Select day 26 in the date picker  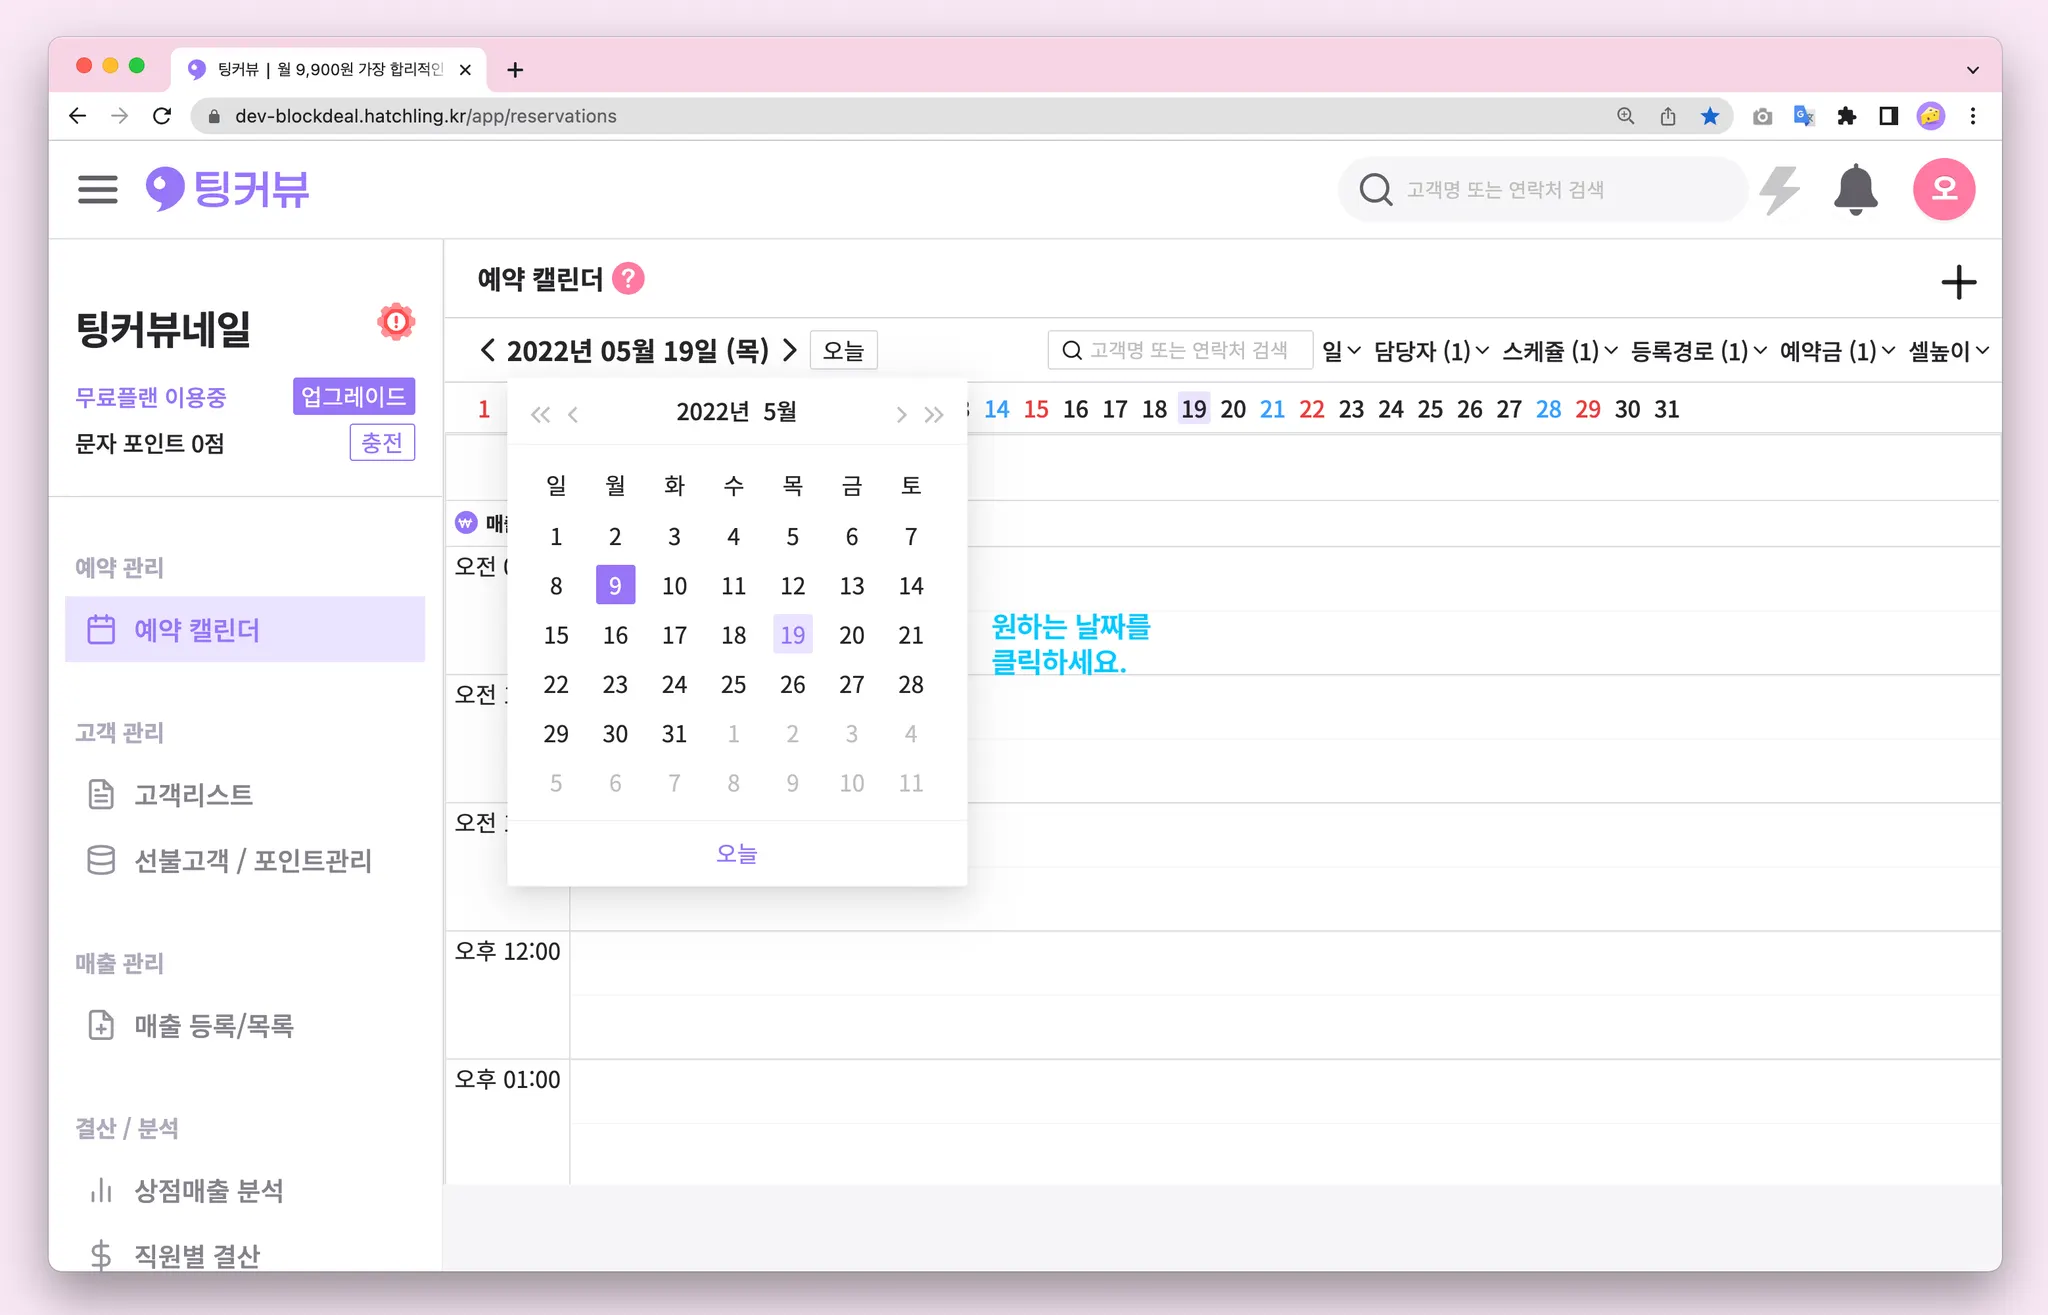(x=792, y=685)
